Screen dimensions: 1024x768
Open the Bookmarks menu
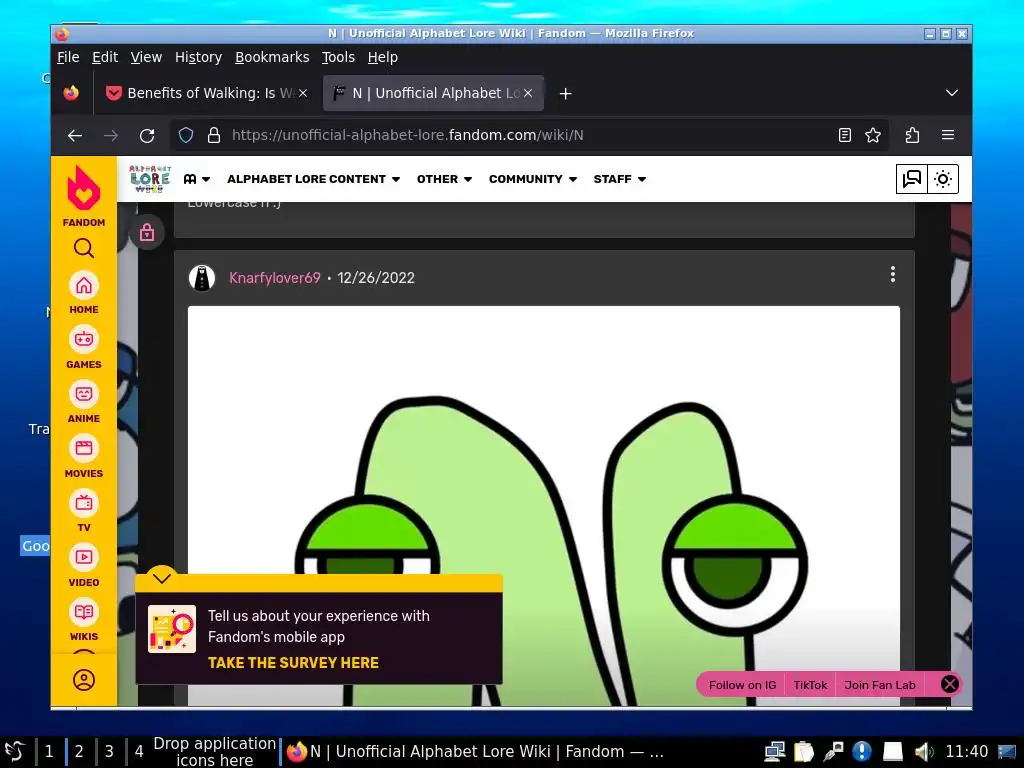272,57
